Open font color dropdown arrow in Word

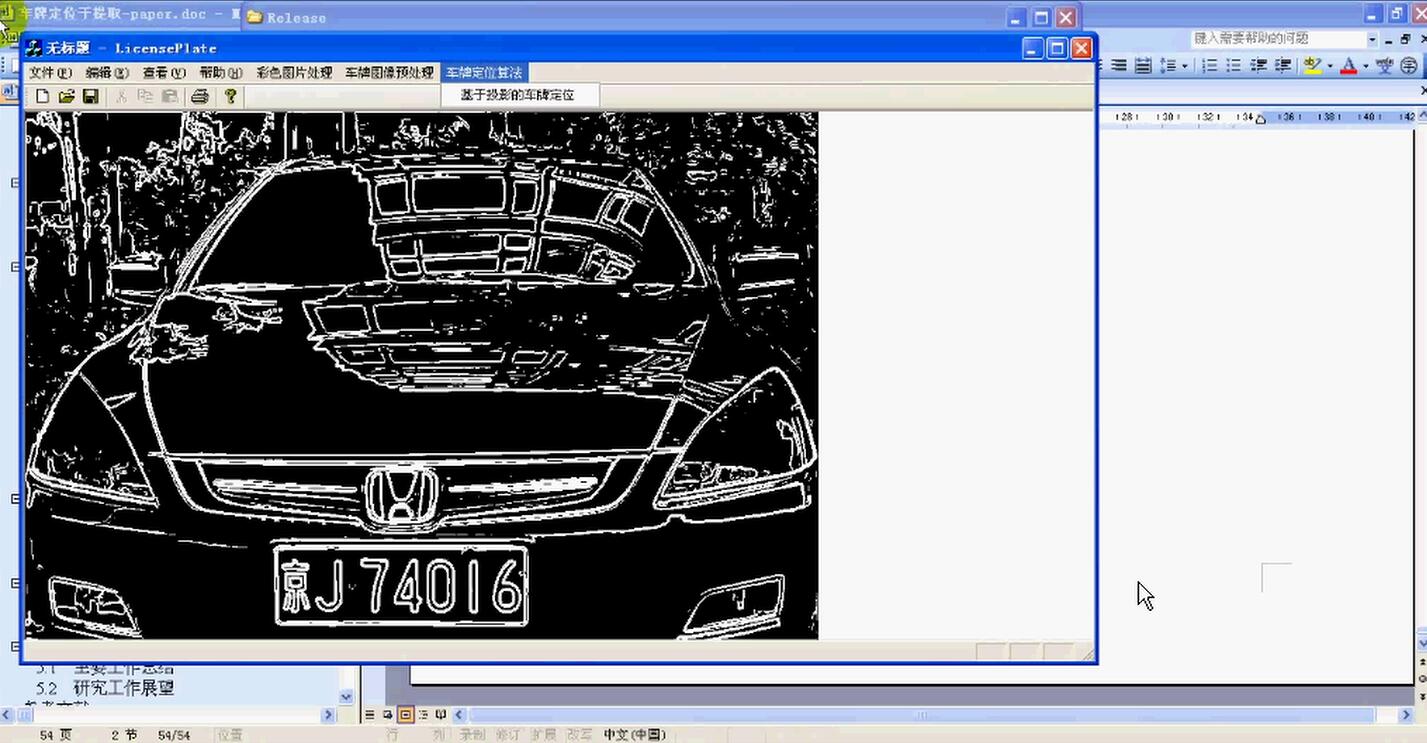(1365, 66)
